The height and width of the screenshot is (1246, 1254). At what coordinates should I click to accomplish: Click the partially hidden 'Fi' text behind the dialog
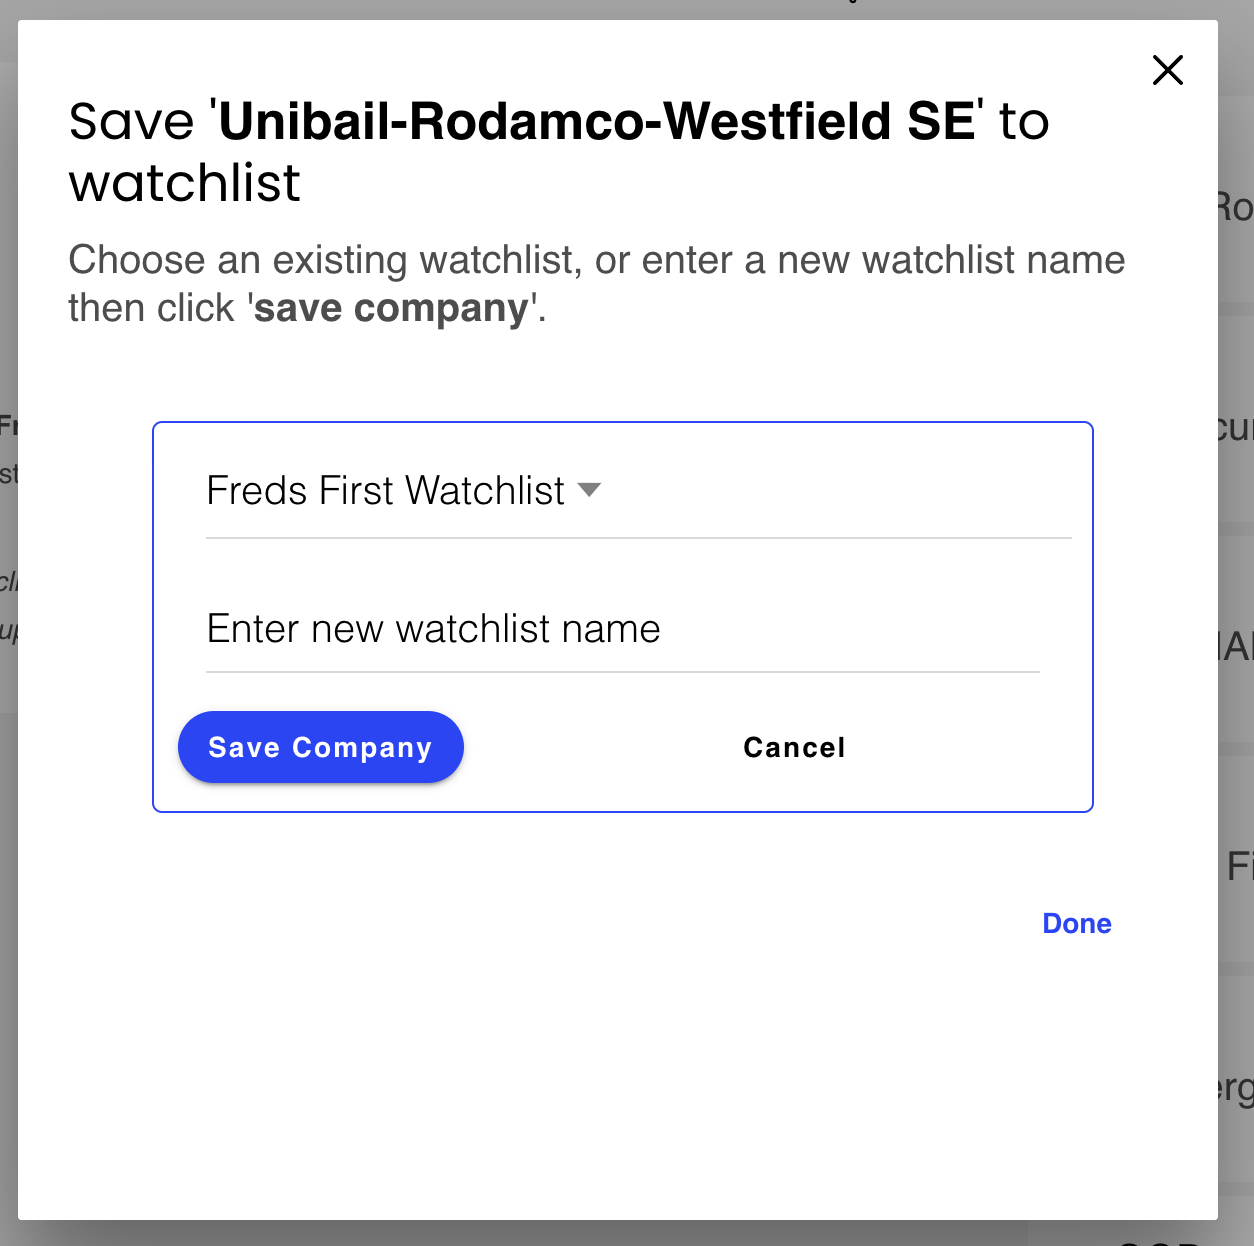coord(1240,866)
